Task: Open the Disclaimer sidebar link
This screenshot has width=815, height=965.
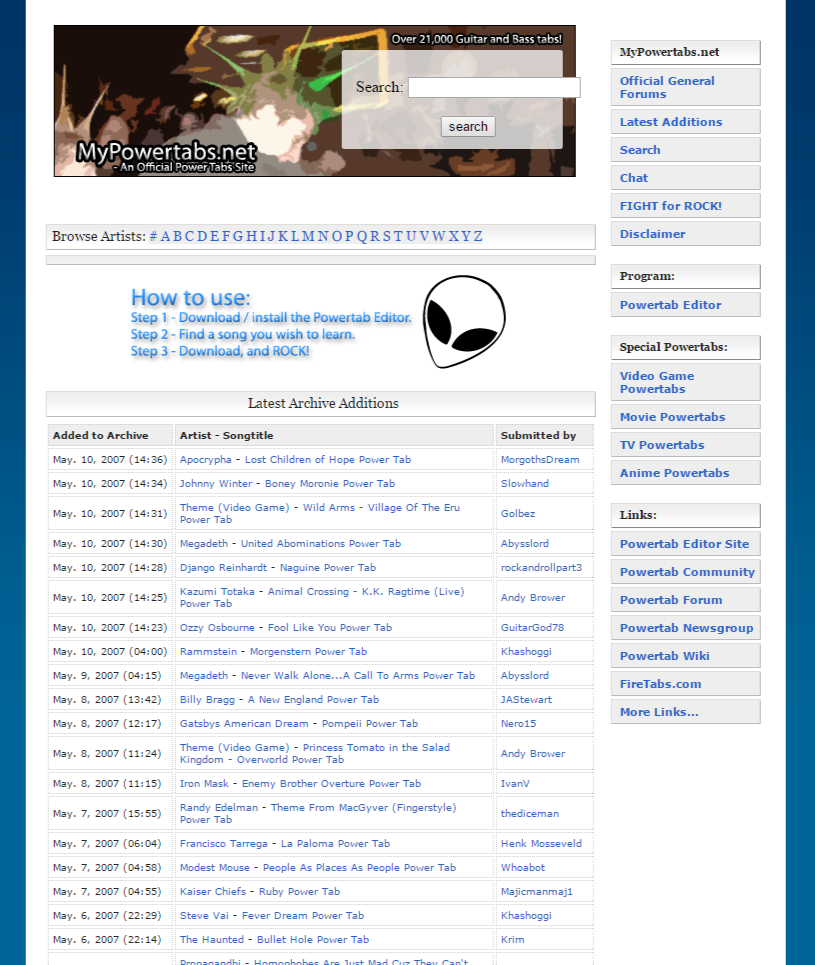Action: click(652, 234)
